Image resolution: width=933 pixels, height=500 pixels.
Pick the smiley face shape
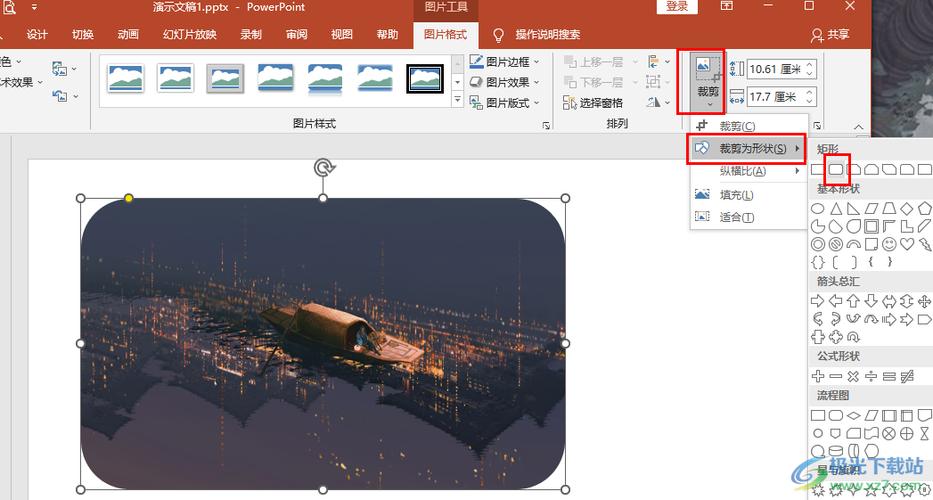[889, 244]
